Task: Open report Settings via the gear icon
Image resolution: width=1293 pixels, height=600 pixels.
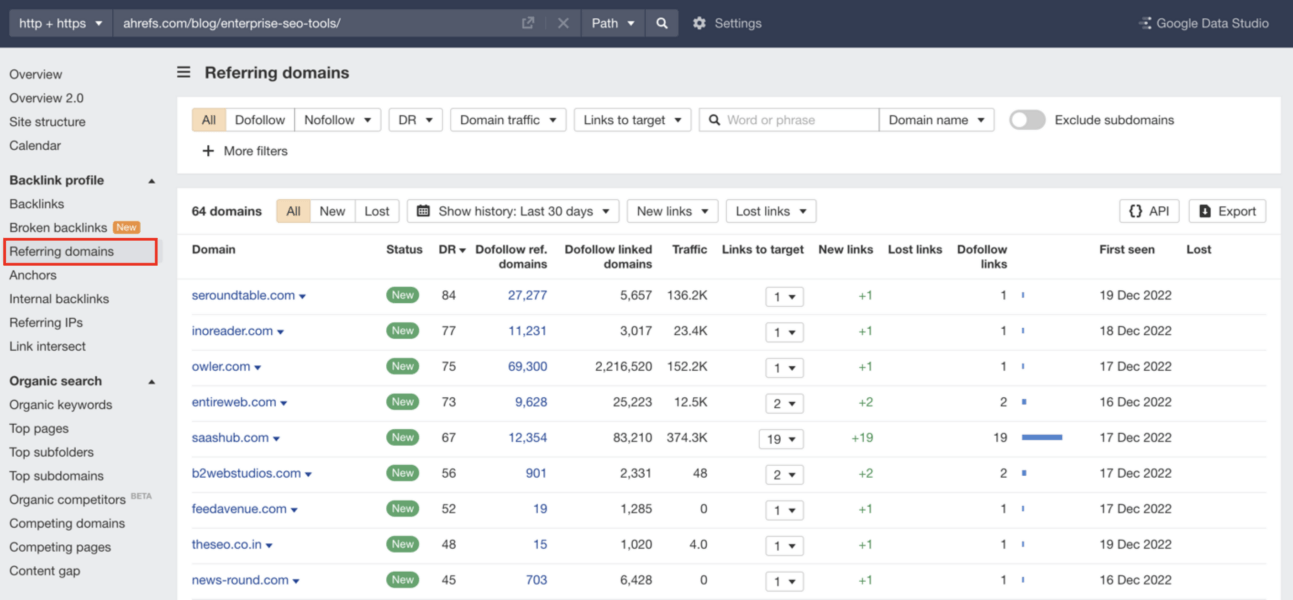Action: [x=700, y=22]
